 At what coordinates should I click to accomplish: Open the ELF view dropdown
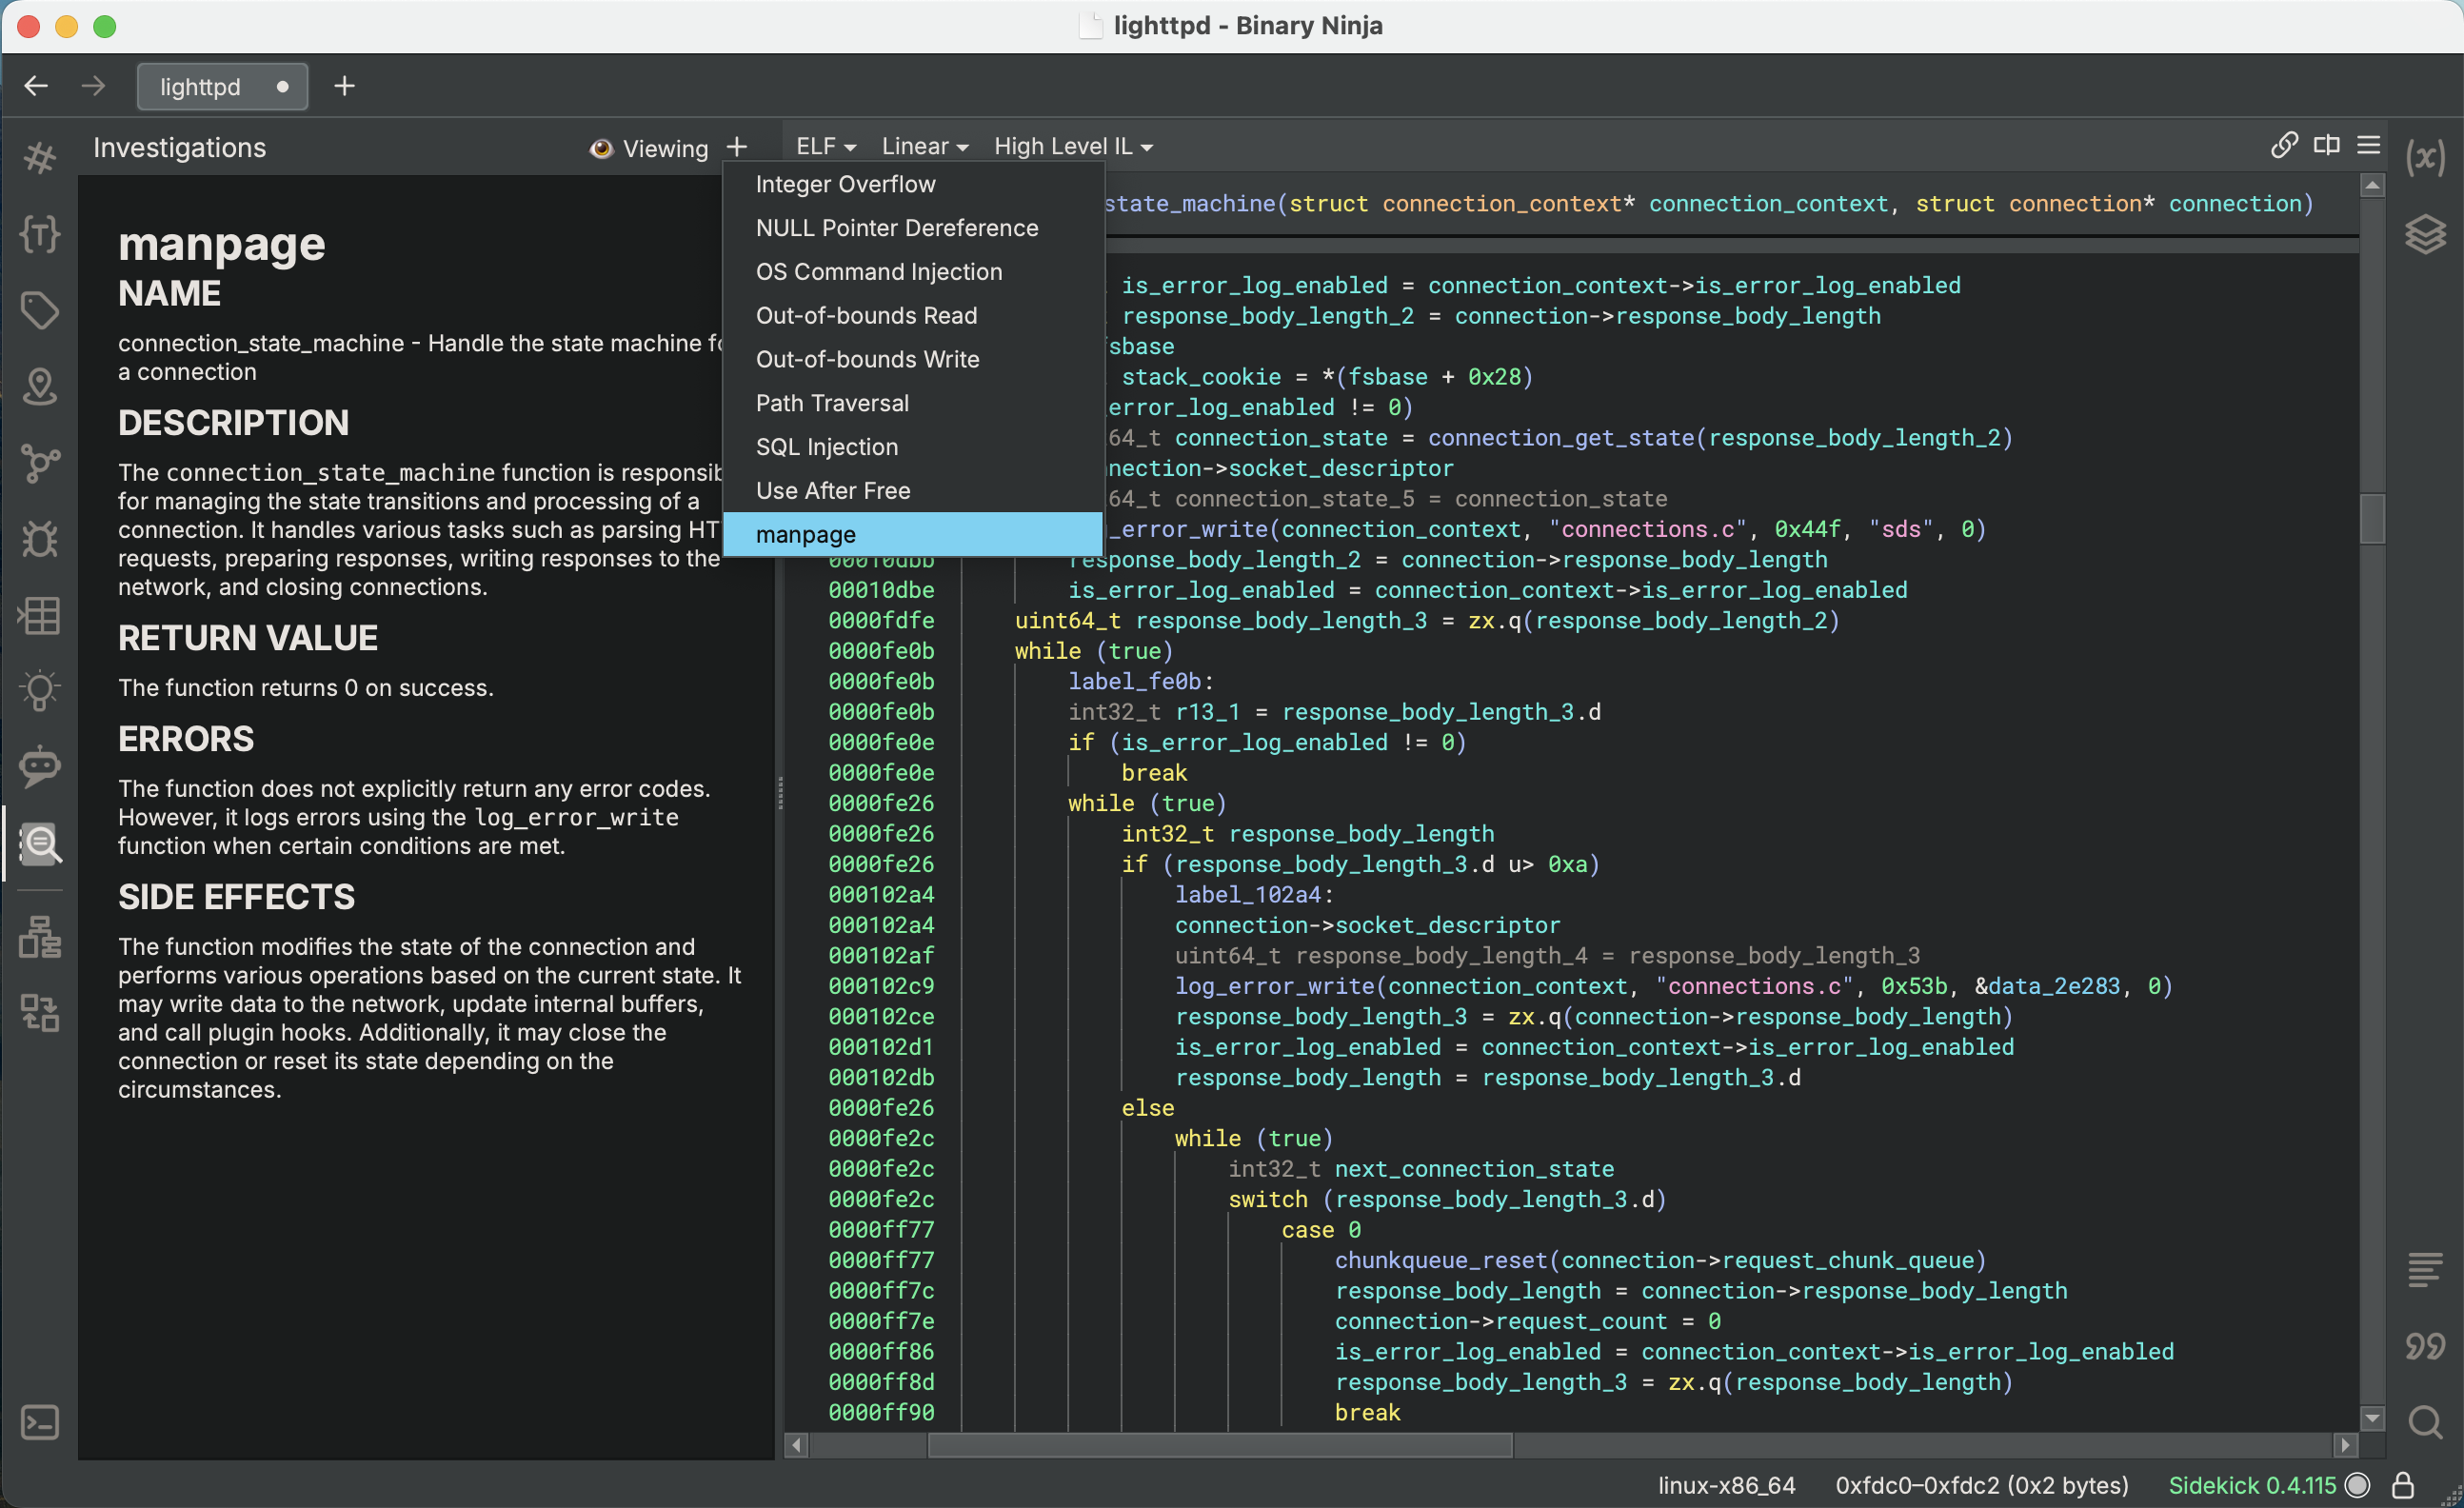coord(825,146)
